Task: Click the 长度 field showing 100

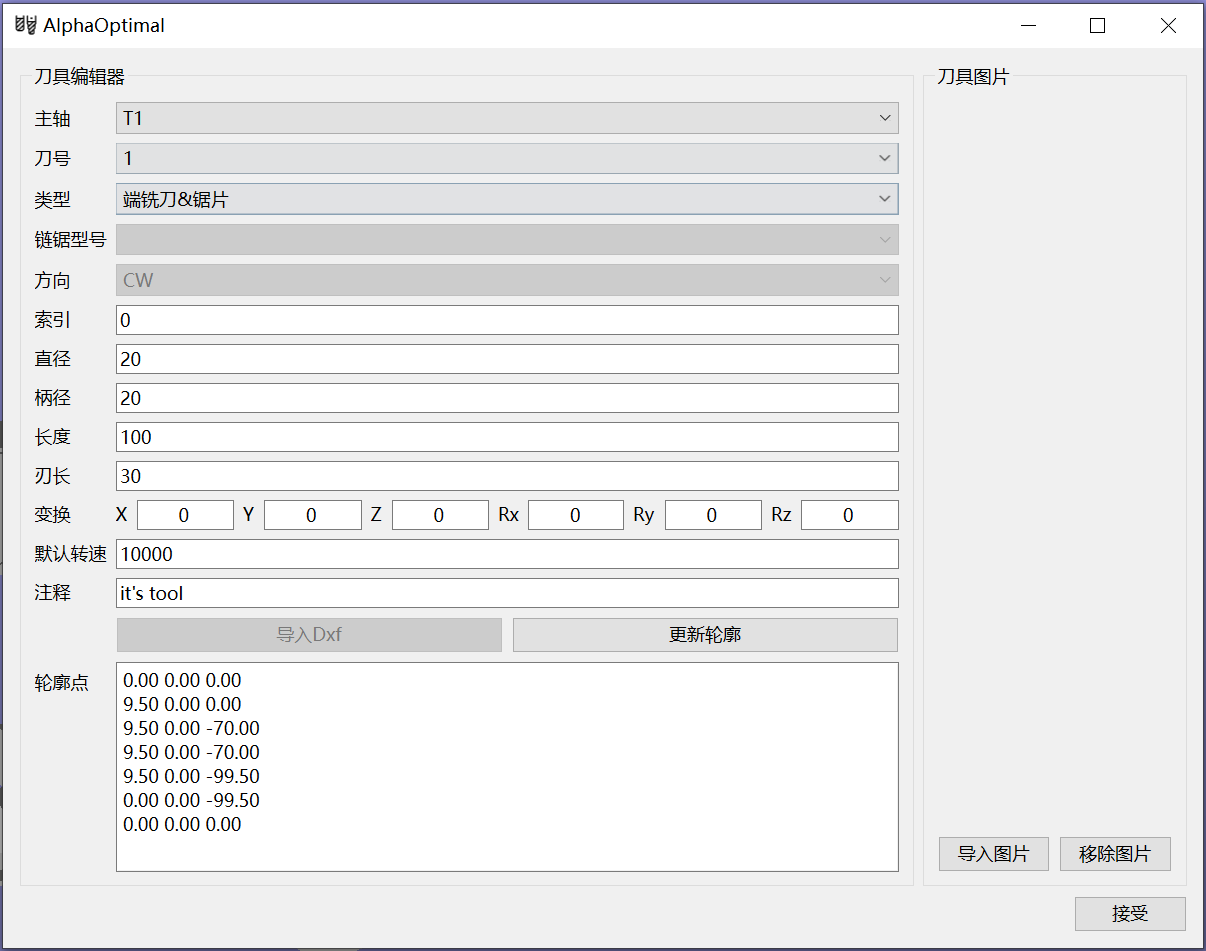Action: [507, 437]
